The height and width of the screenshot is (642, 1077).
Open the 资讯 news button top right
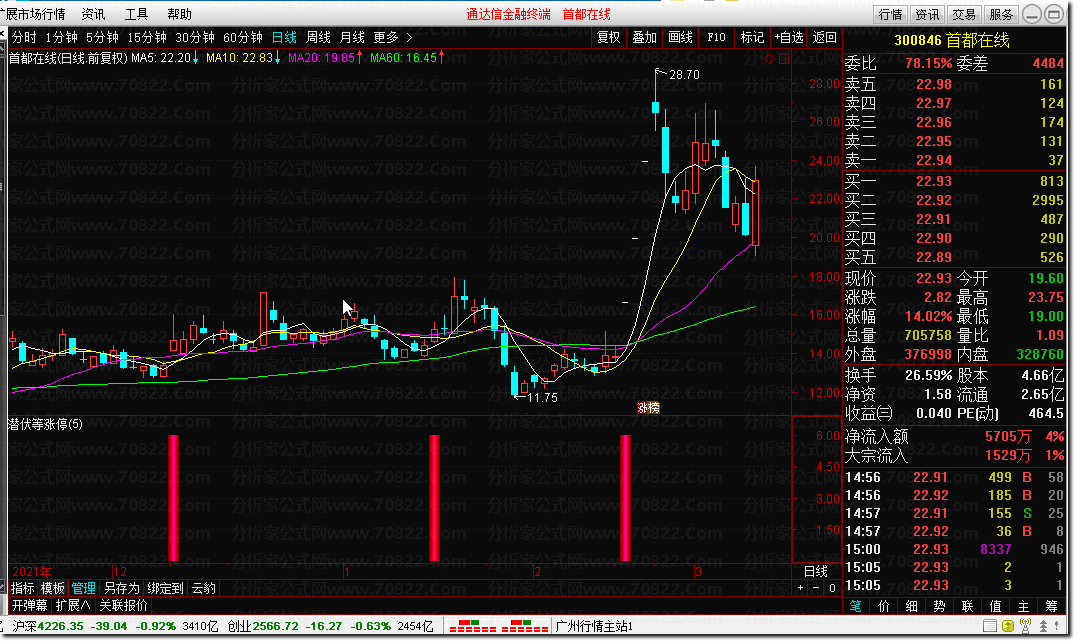pyautogui.click(x=927, y=14)
